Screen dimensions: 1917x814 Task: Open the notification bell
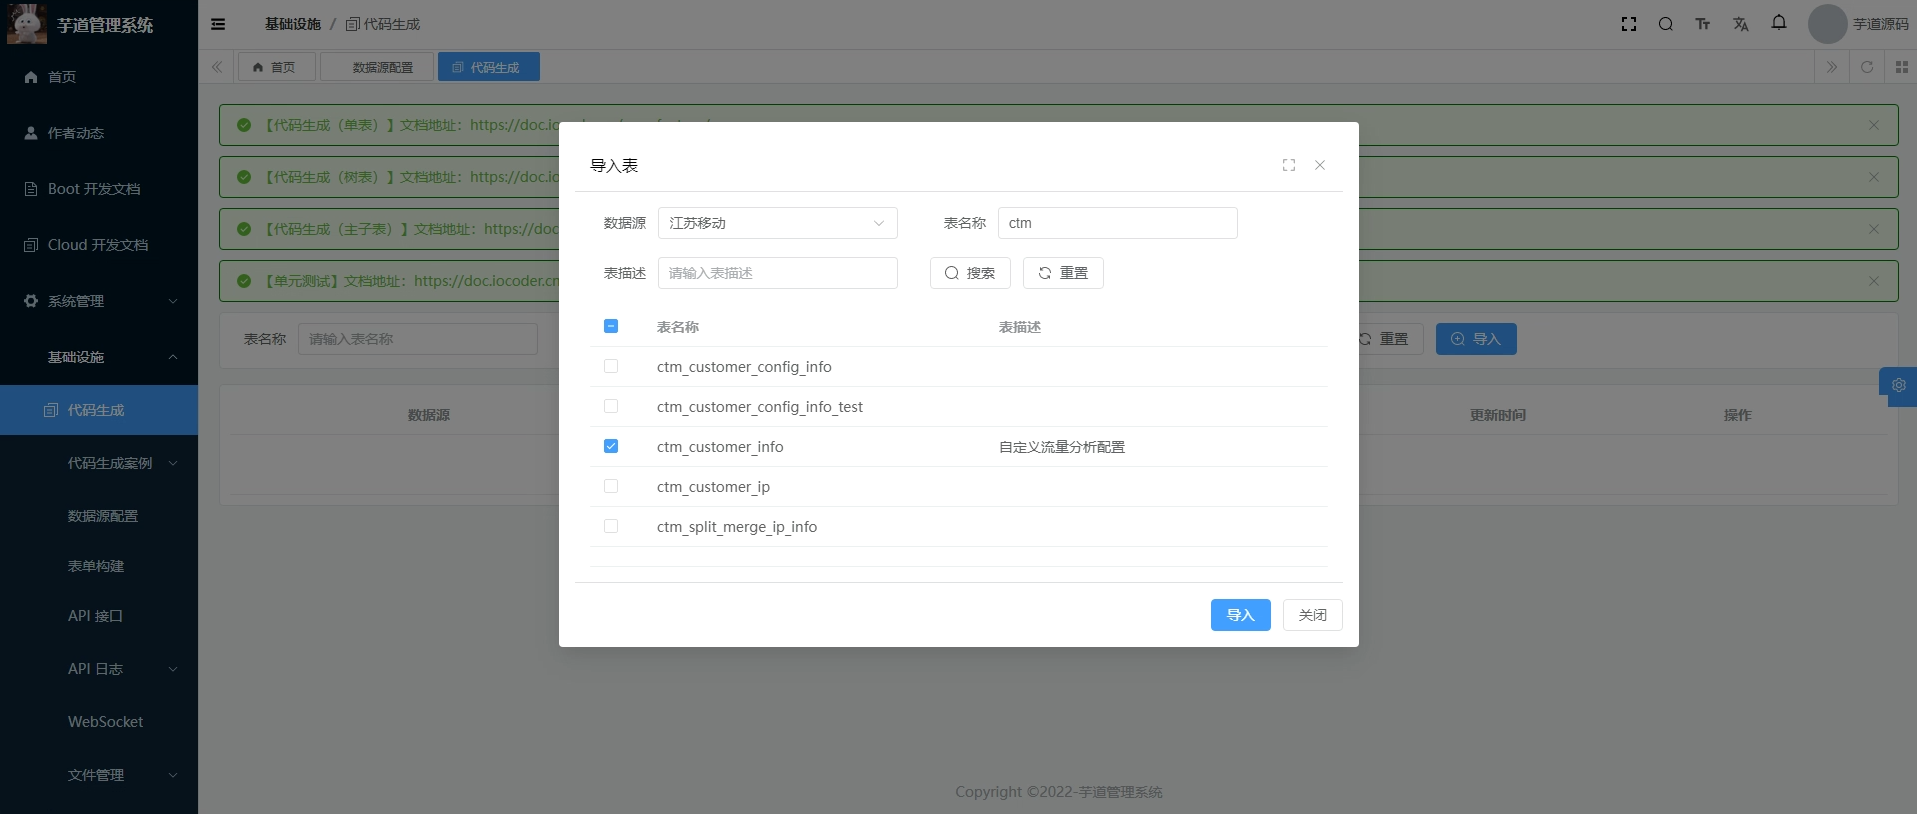[x=1779, y=23]
